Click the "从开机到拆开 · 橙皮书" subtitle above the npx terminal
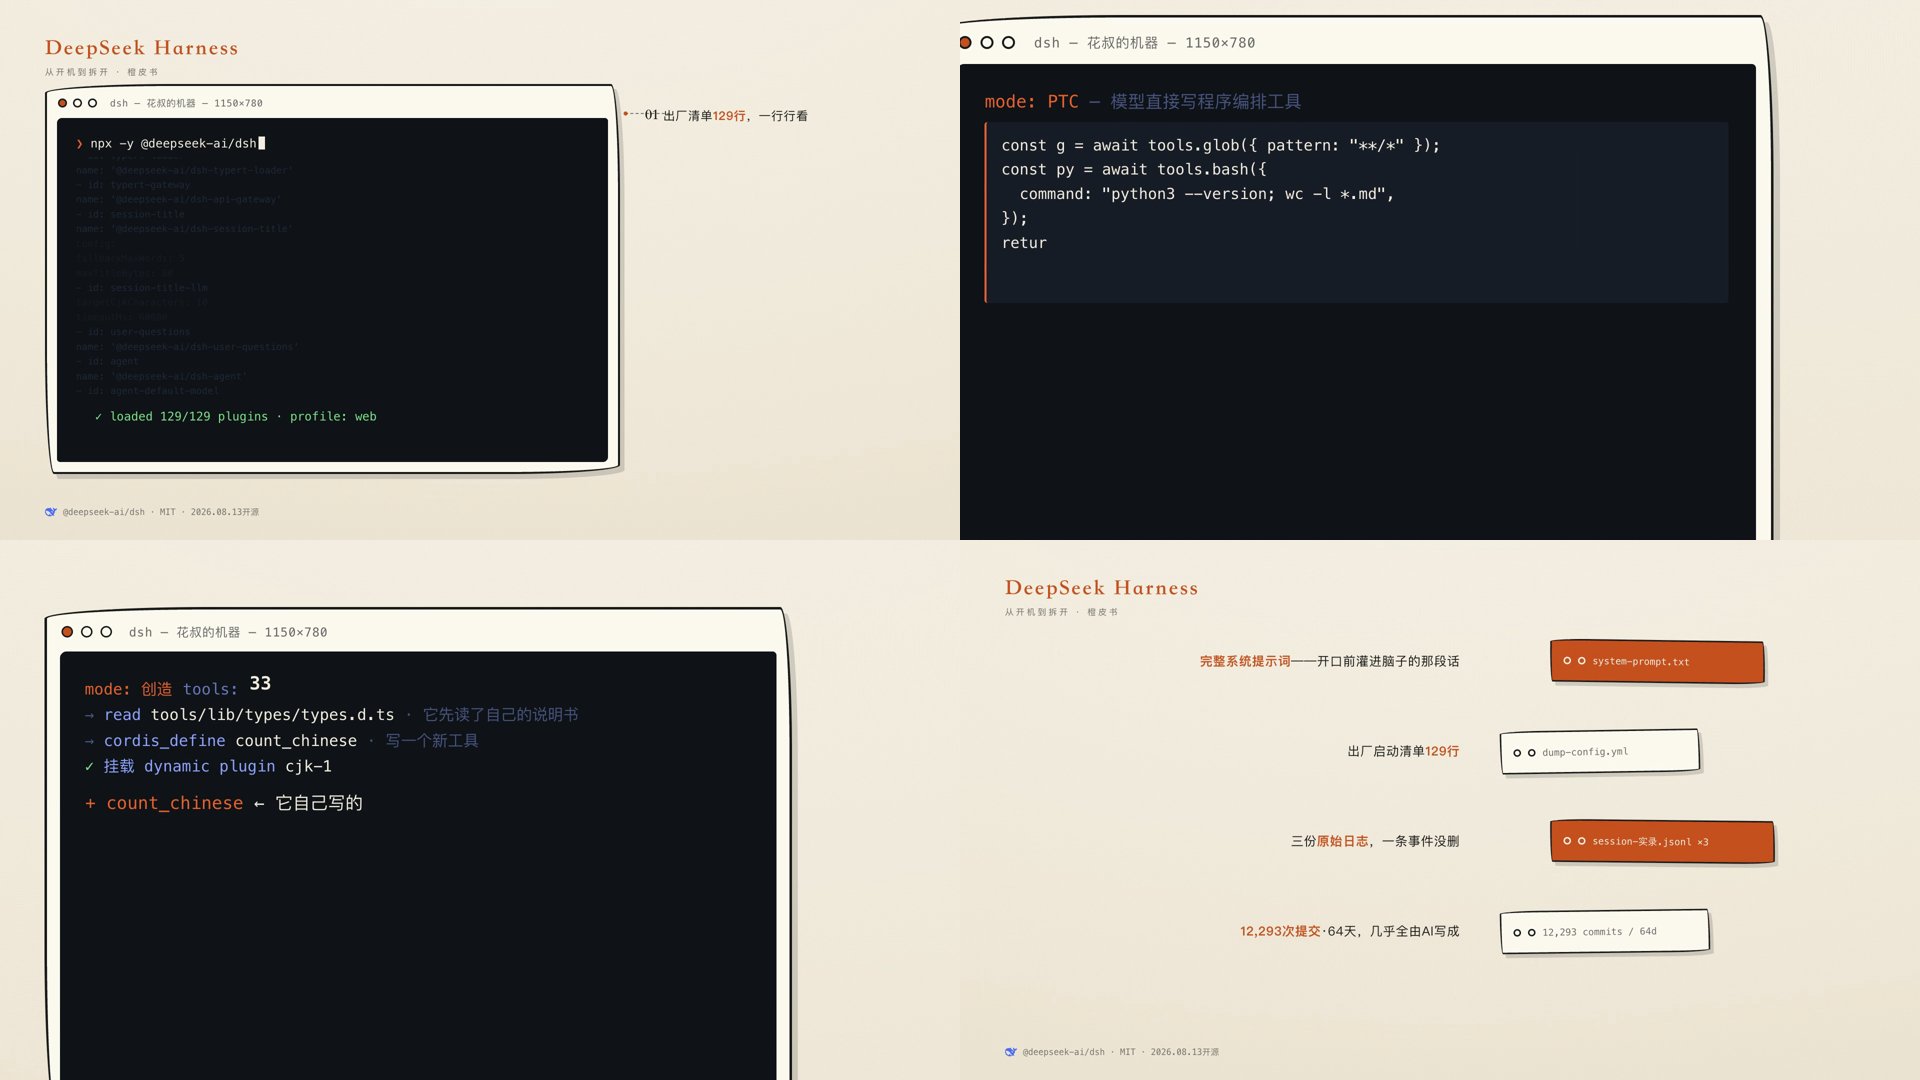Viewport: 1920px width, 1080px height. [x=101, y=72]
